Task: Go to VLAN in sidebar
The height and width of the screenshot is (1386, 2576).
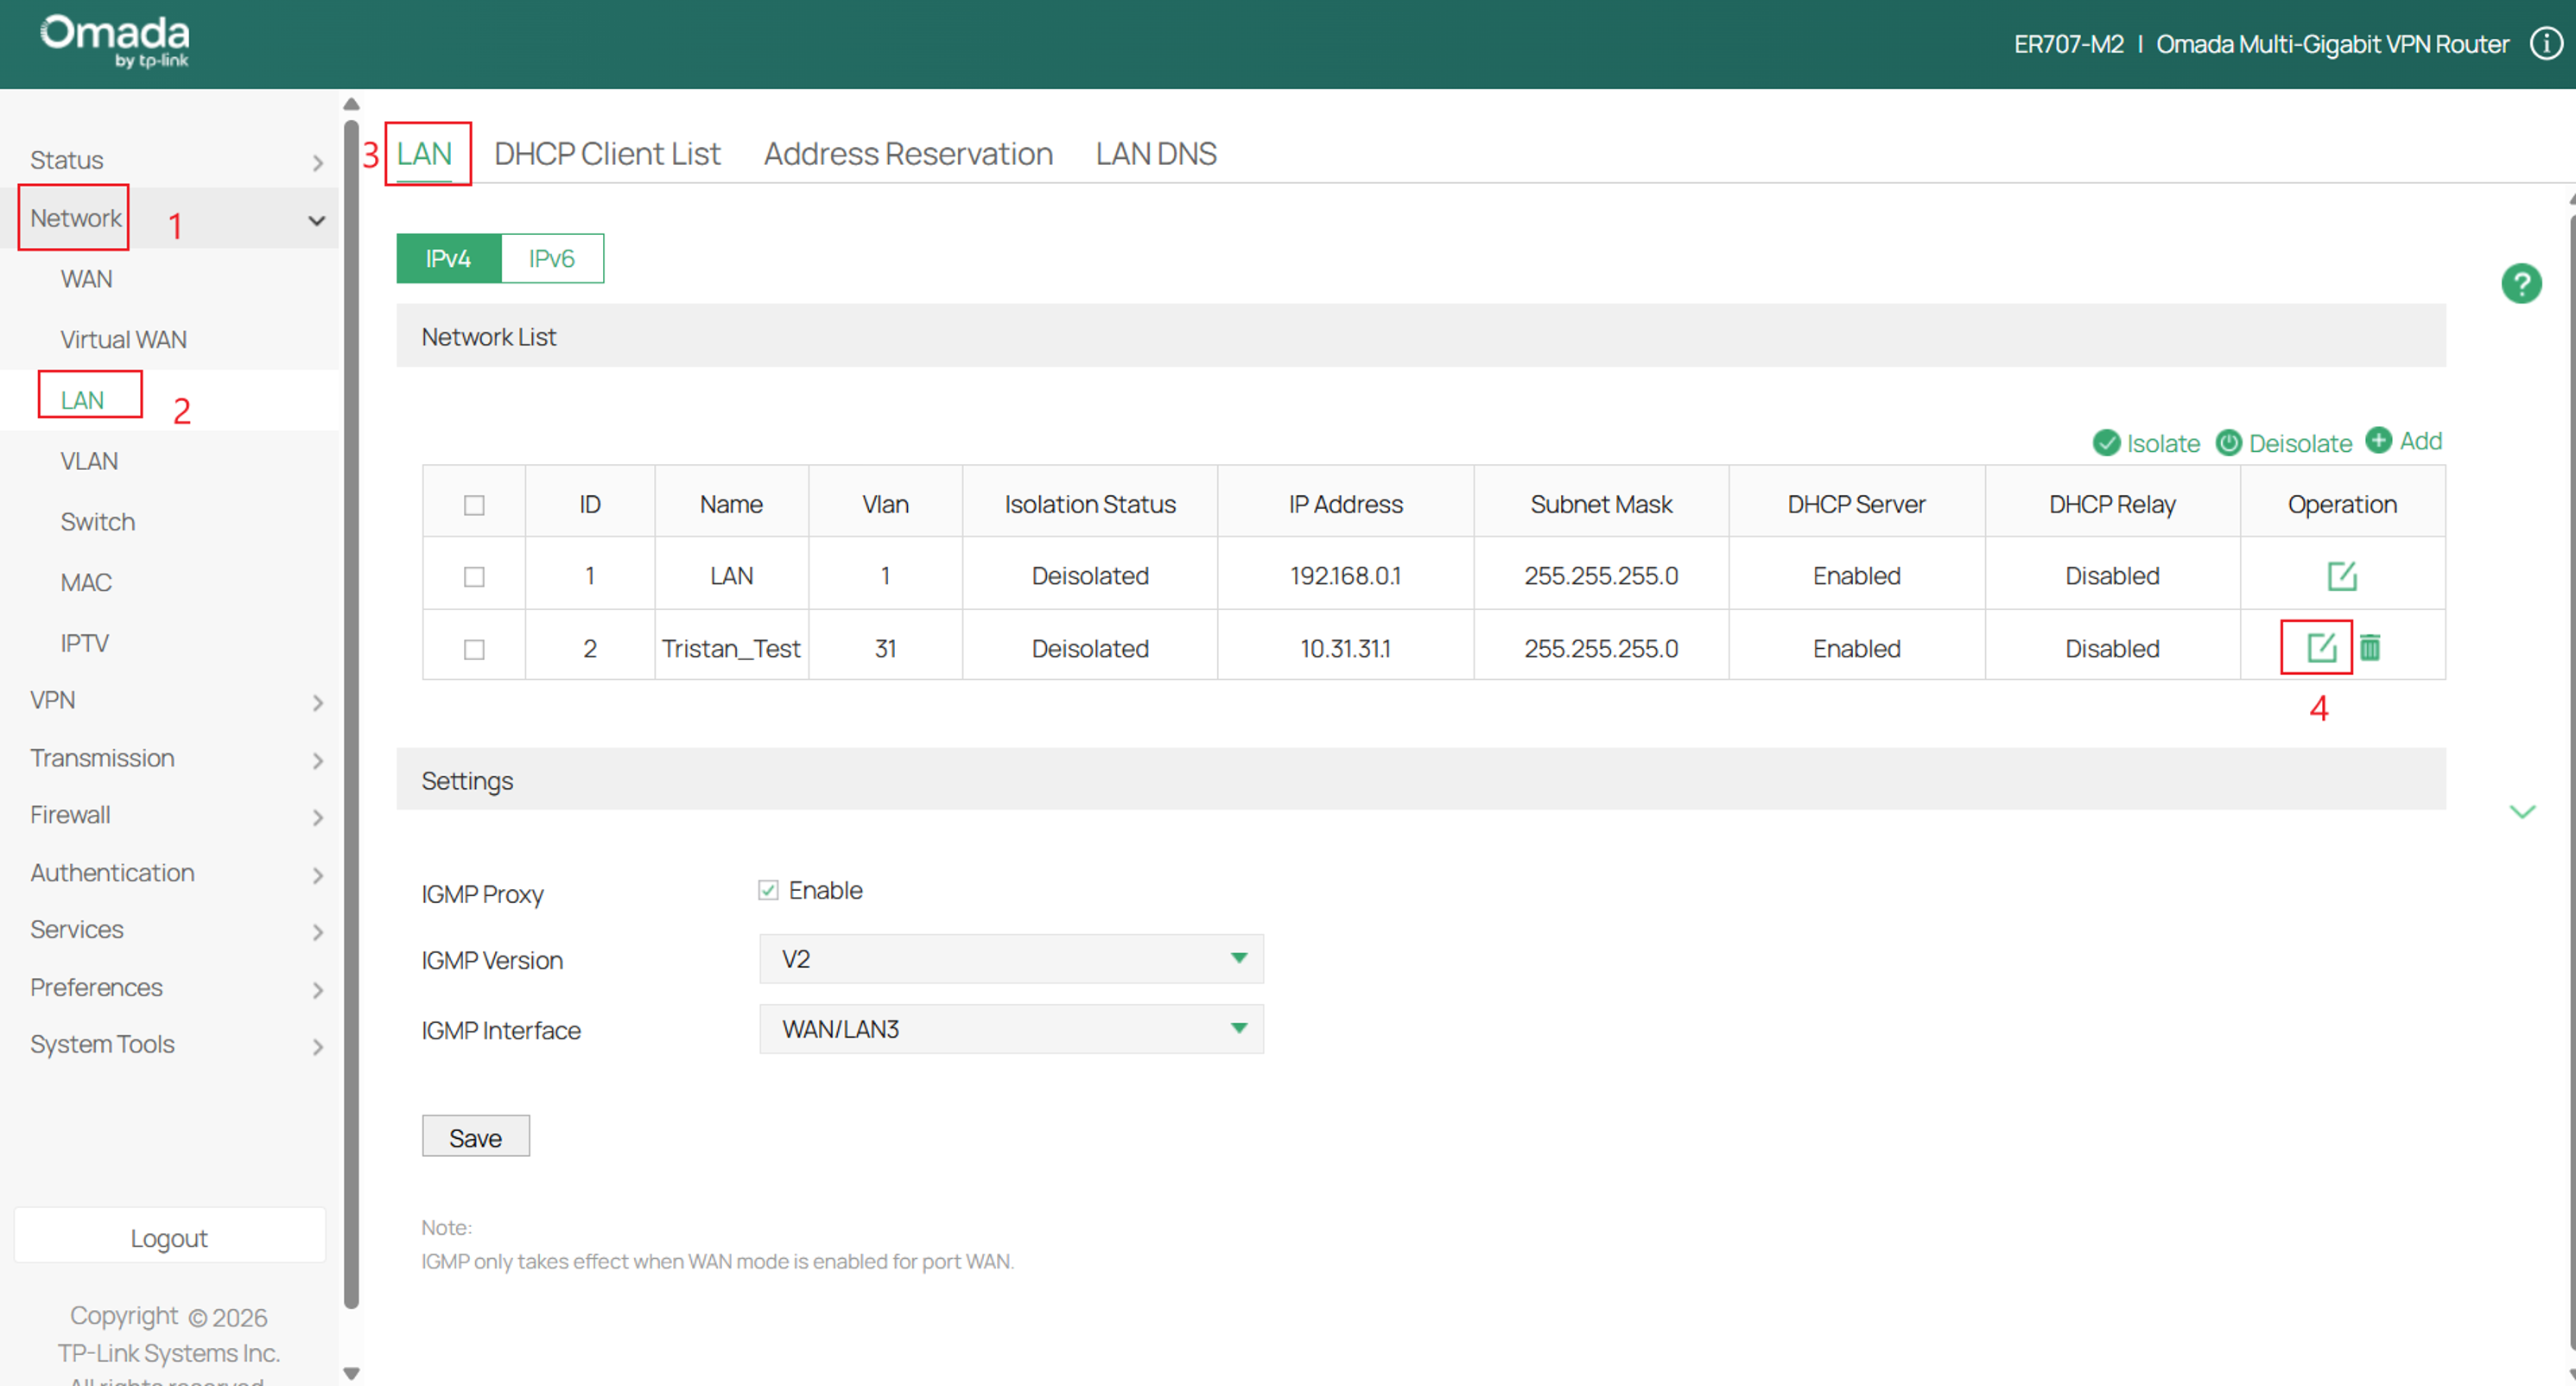Action: coord(89,461)
